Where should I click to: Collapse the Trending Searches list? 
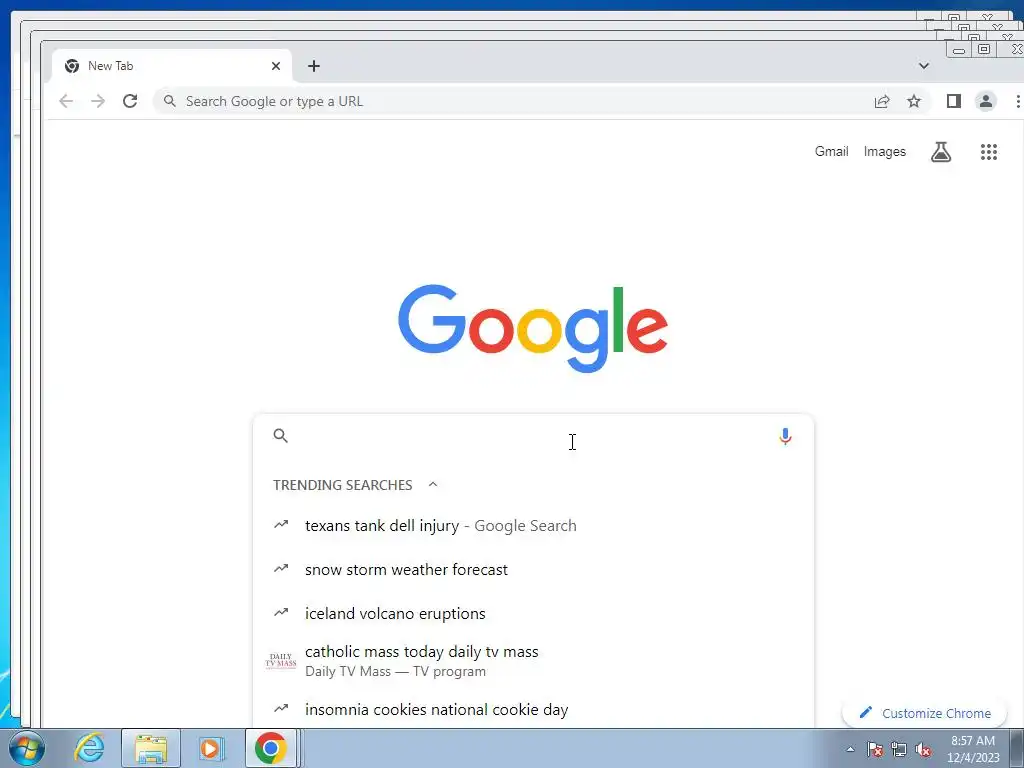[432, 485]
